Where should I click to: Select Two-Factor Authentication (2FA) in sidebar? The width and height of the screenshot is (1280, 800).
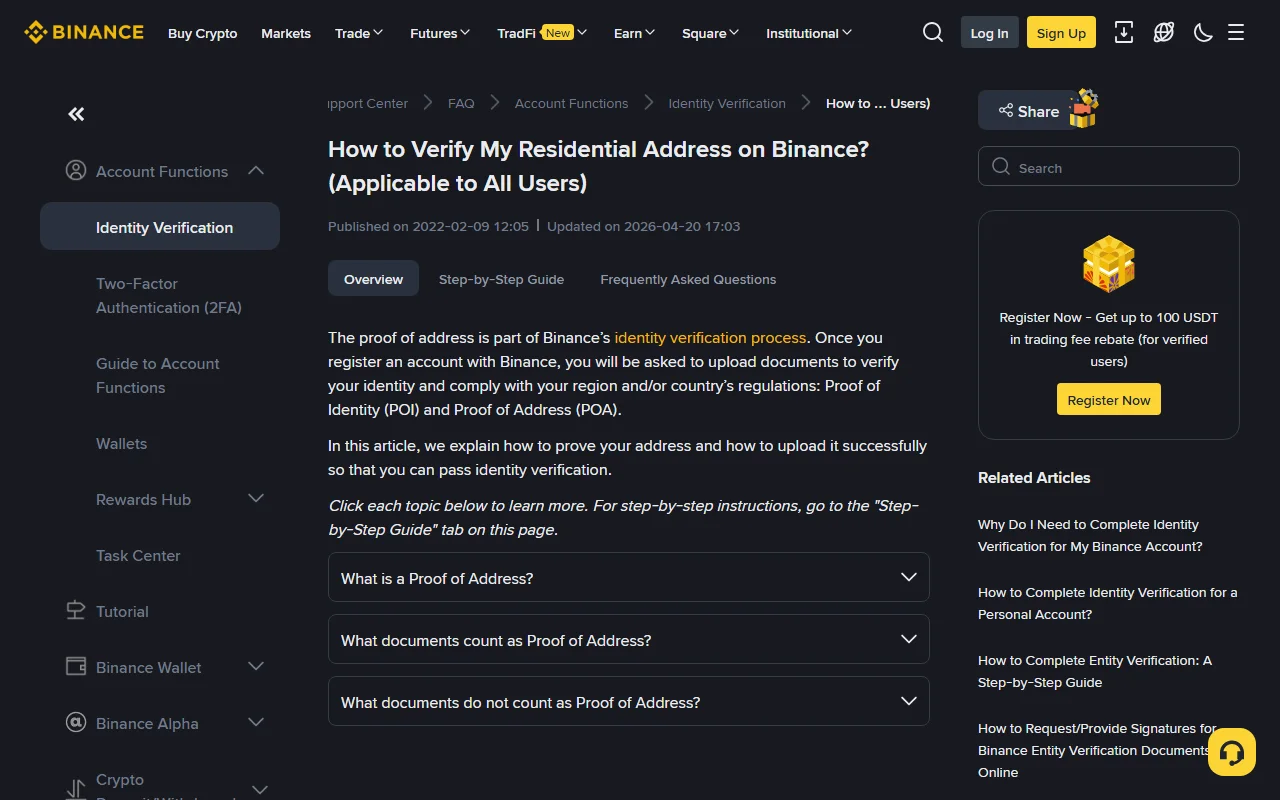click(169, 296)
